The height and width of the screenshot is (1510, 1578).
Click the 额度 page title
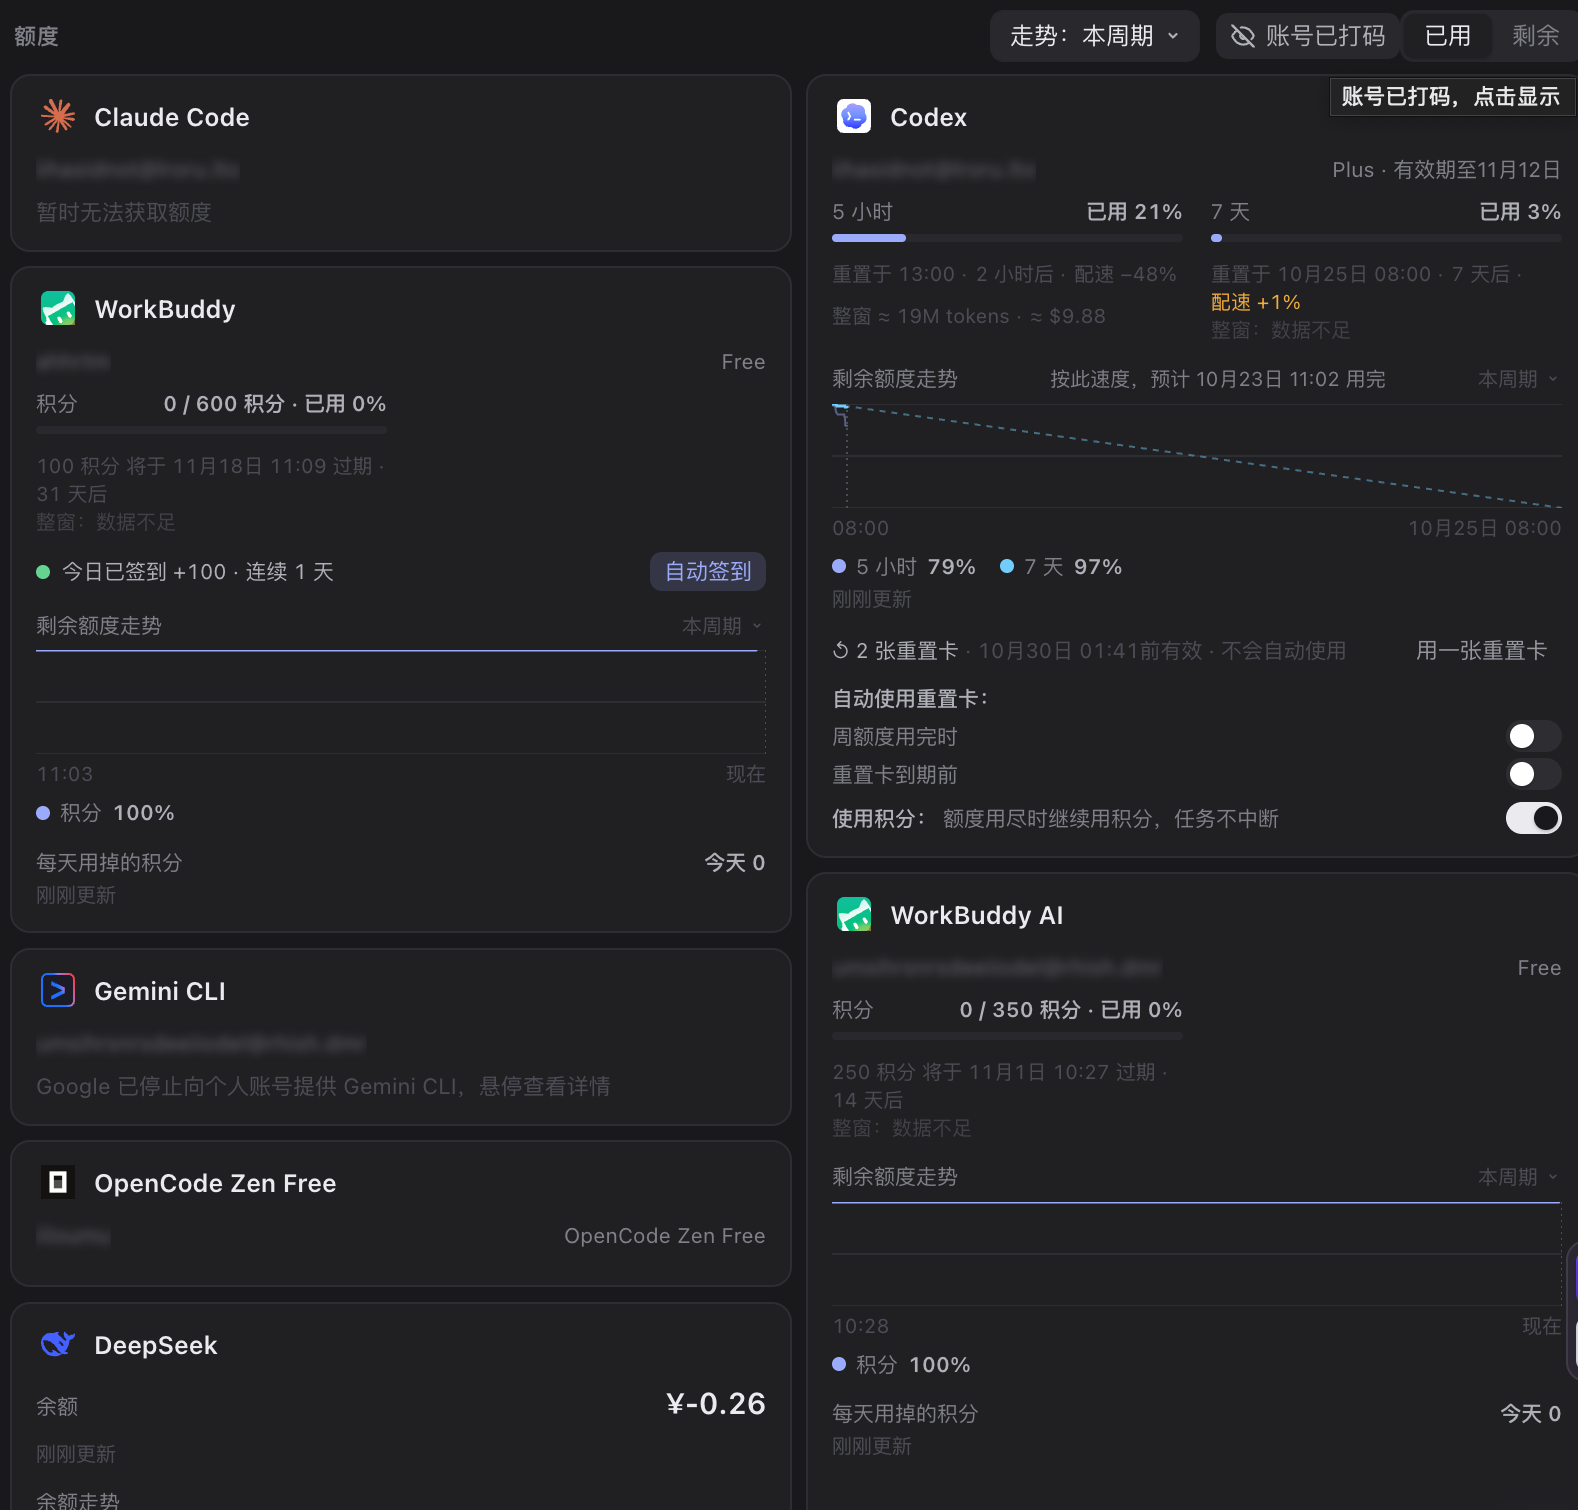pyautogui.click(x=36, y=36)
